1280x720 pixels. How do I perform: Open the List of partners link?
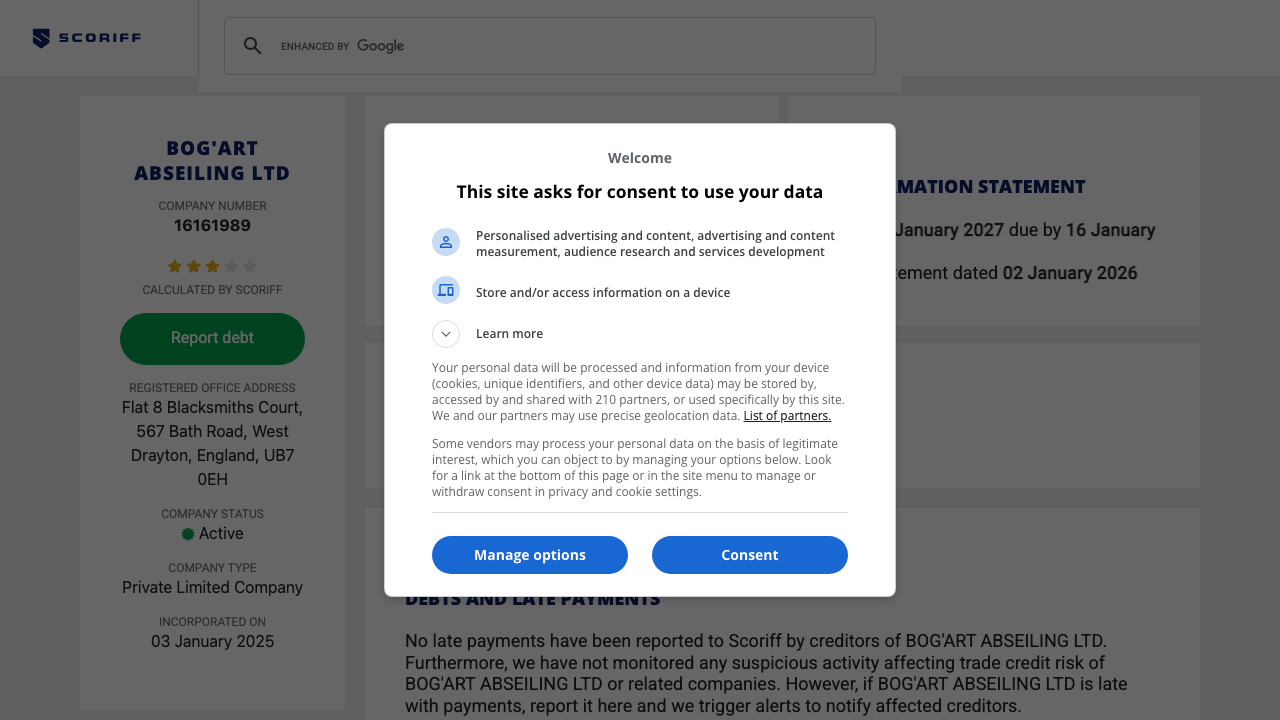[x=787, y=416]
